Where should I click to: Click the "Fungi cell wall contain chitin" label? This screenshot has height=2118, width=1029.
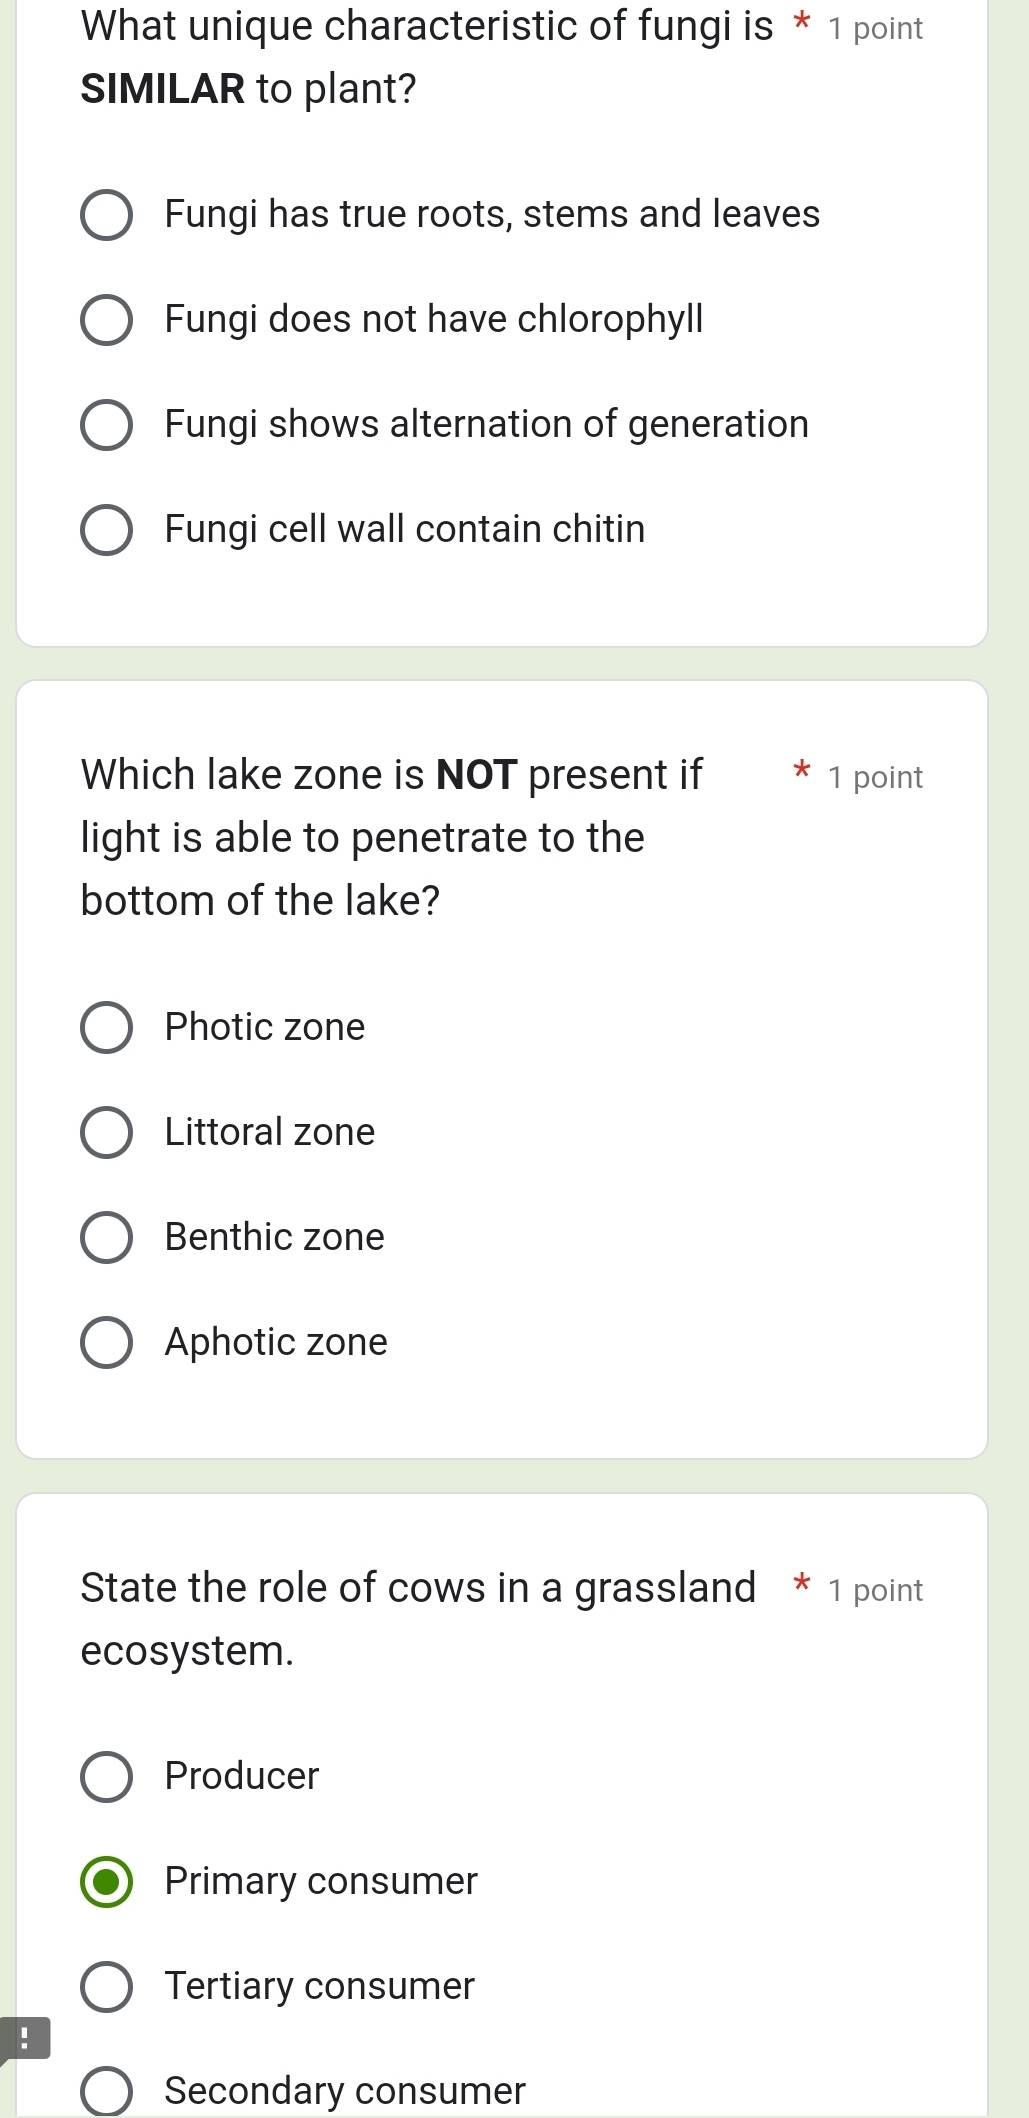pos(404,529)
